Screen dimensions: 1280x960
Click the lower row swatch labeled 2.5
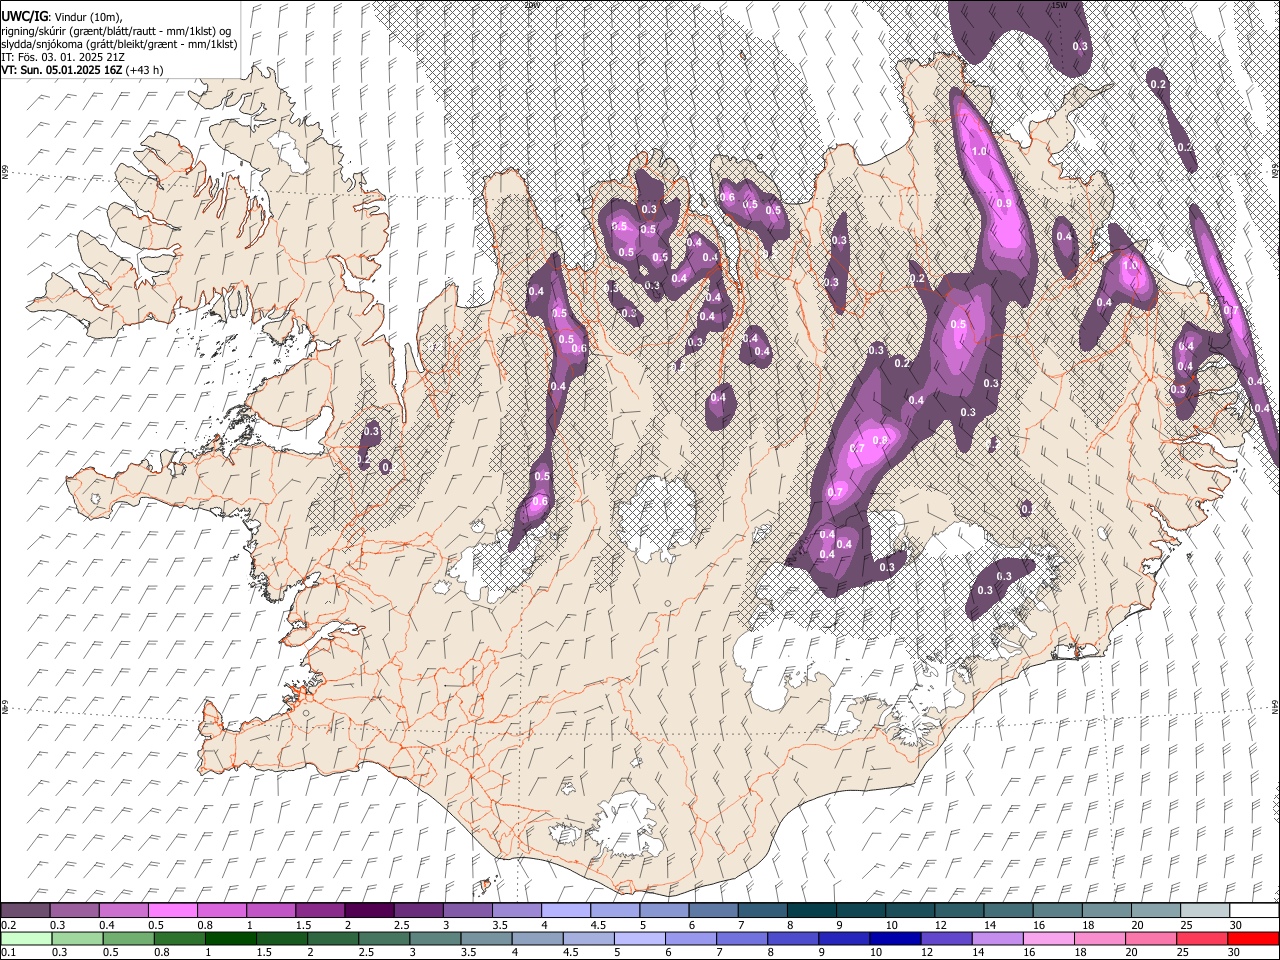tap(384, 938)
